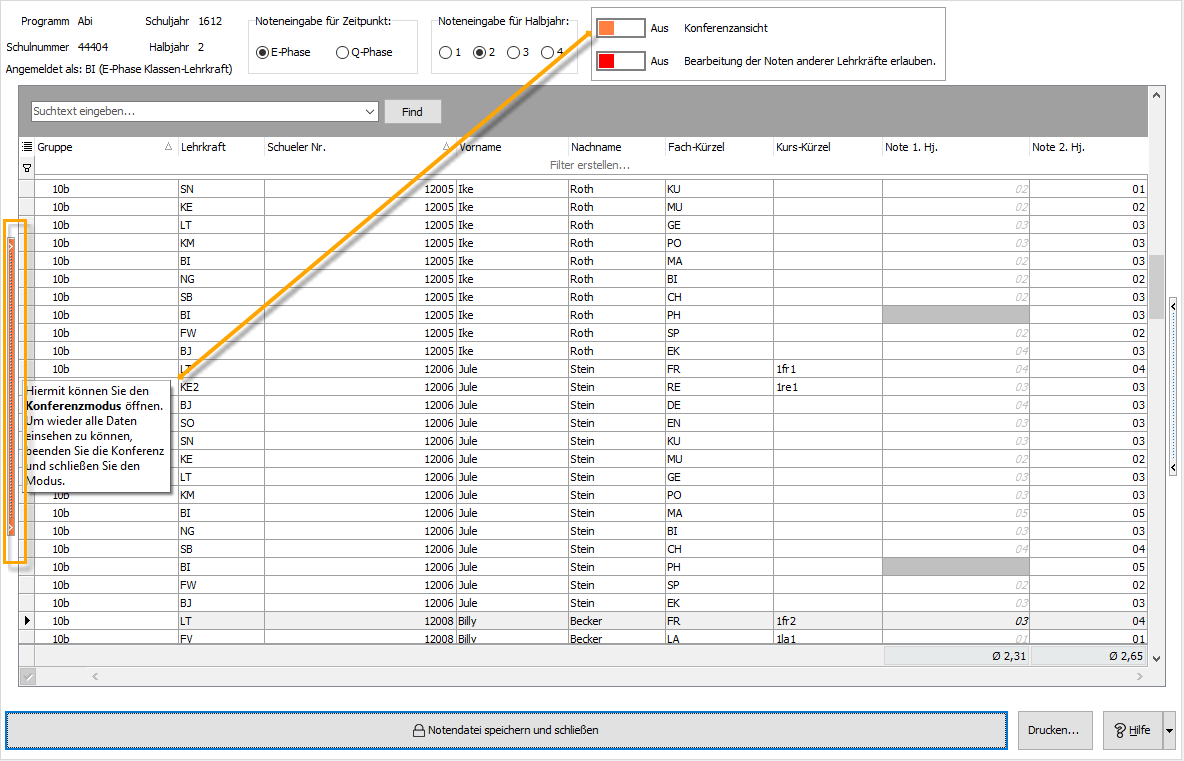Toggle the Konferenzansicht switch
Image resolution: width=1184 pixels, height=761 pixels.
coord(620,28)
